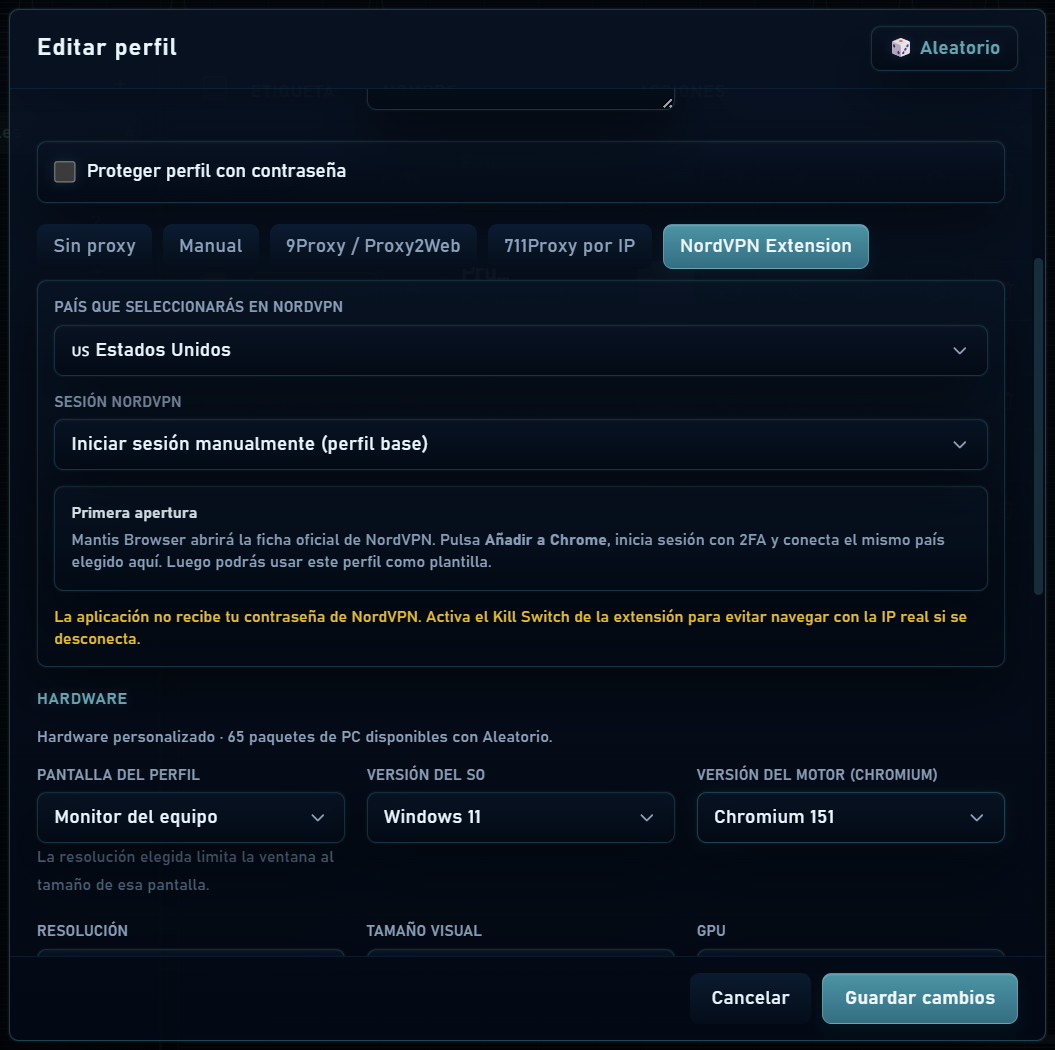Screen dimensions: 1055x1050
Task: Click the textarea resize handle
Action: click(667, 103)
